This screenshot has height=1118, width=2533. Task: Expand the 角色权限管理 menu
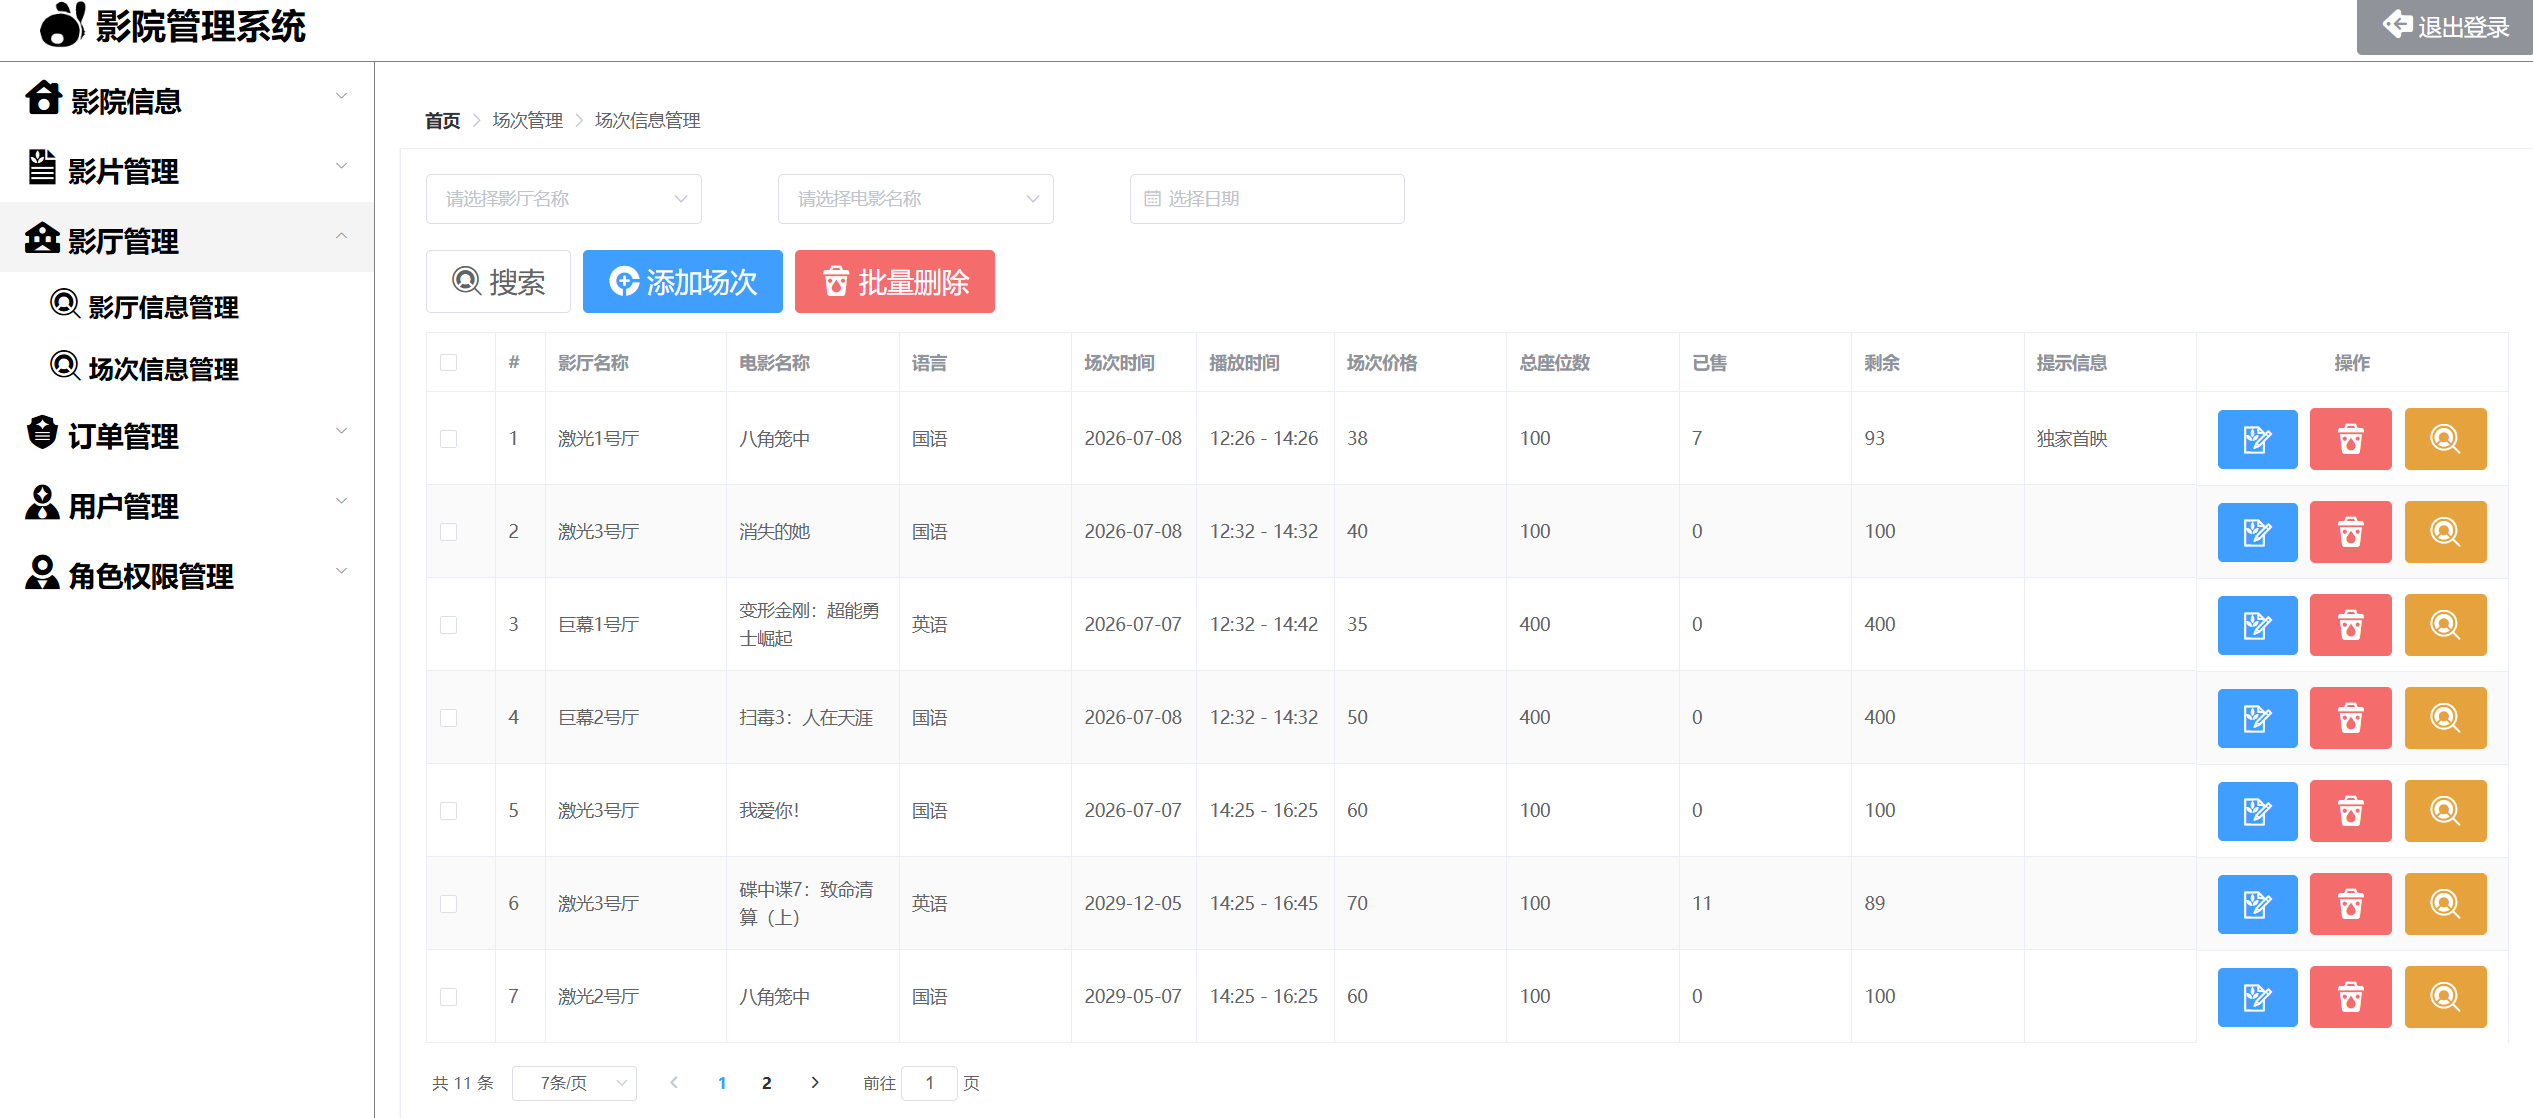(187, 573)
